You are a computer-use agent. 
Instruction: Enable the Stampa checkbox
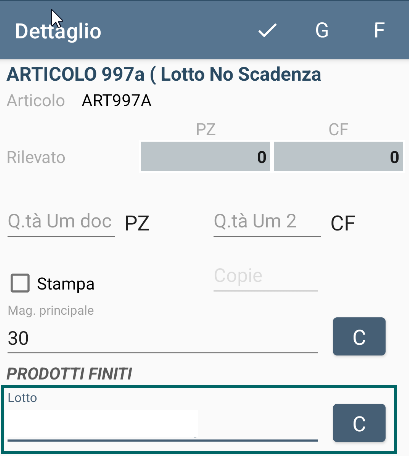click(20, 283)
